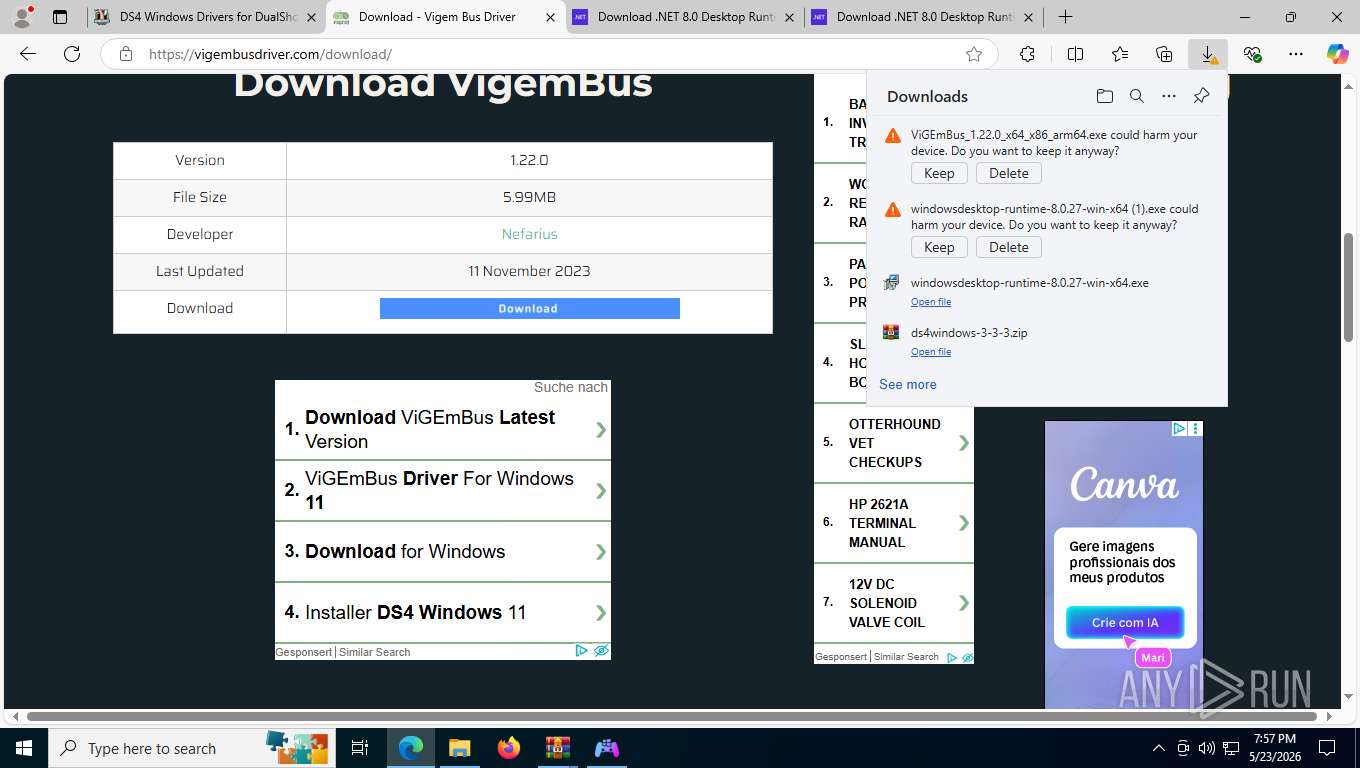This screenshot has width=1360, height=768.
Task: Switch to DS4 Windows Drivers tab
Action: tap(207, 17)
